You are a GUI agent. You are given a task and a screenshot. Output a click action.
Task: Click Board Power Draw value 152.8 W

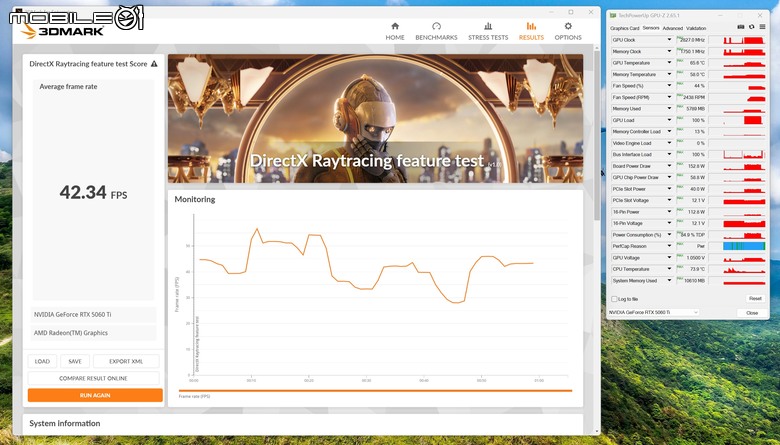pyautogui.click(x=696, y=166)
